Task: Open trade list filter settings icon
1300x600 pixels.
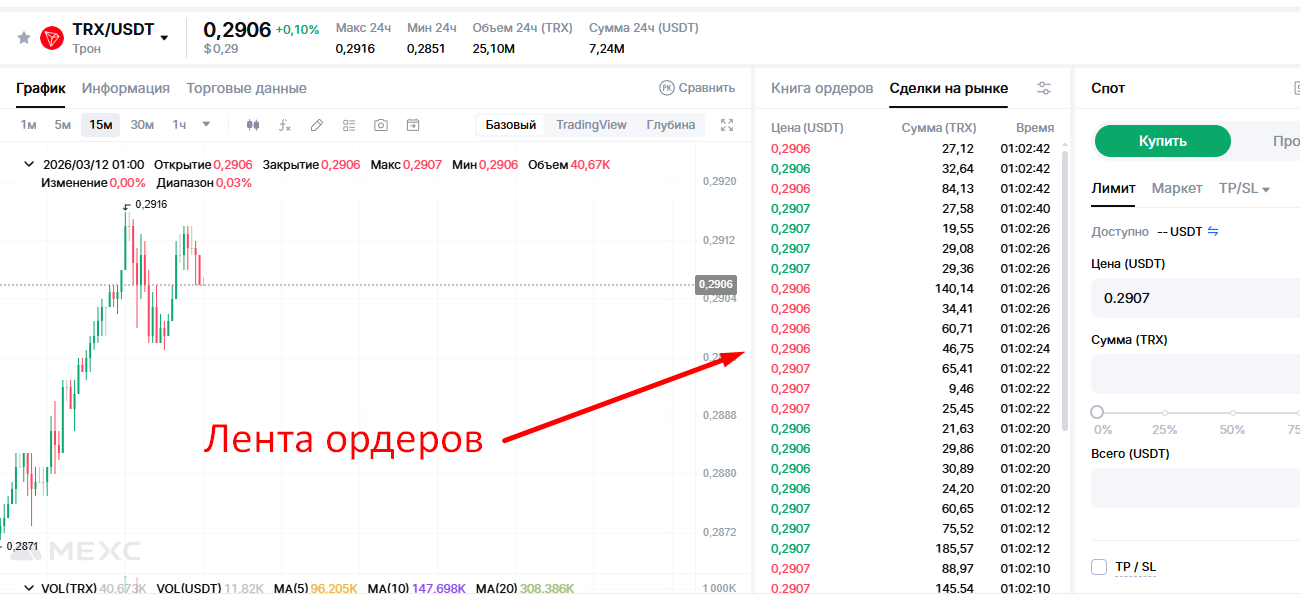Action: pos(1044,88)
